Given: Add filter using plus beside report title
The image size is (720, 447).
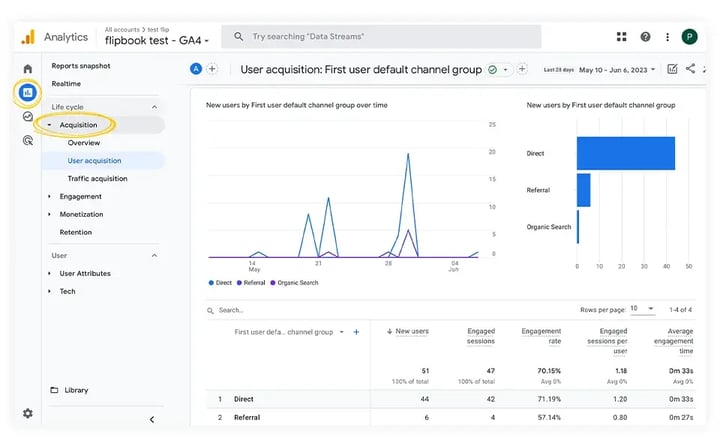Looking at the screenshot, I should (x=522, y=69).
